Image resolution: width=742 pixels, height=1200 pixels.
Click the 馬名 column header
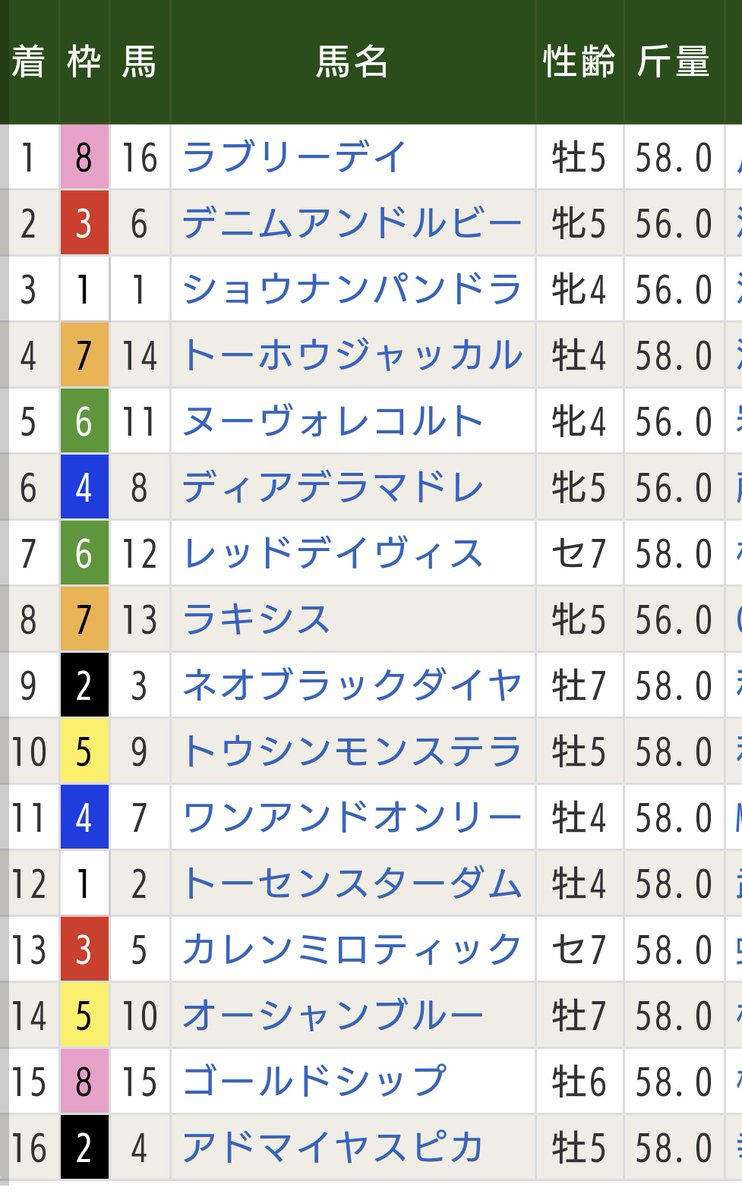pos(352,62)
